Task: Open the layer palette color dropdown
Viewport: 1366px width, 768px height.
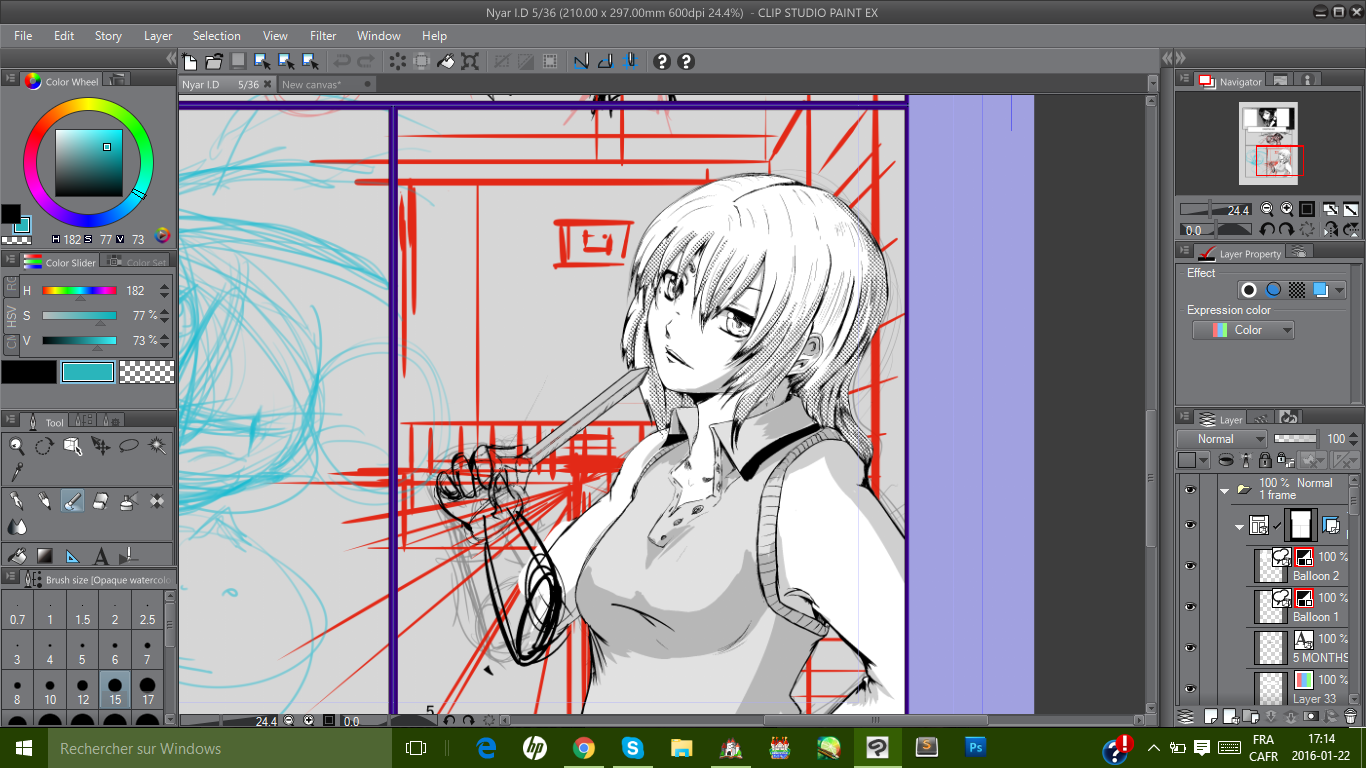Action: pos(1194,460)
